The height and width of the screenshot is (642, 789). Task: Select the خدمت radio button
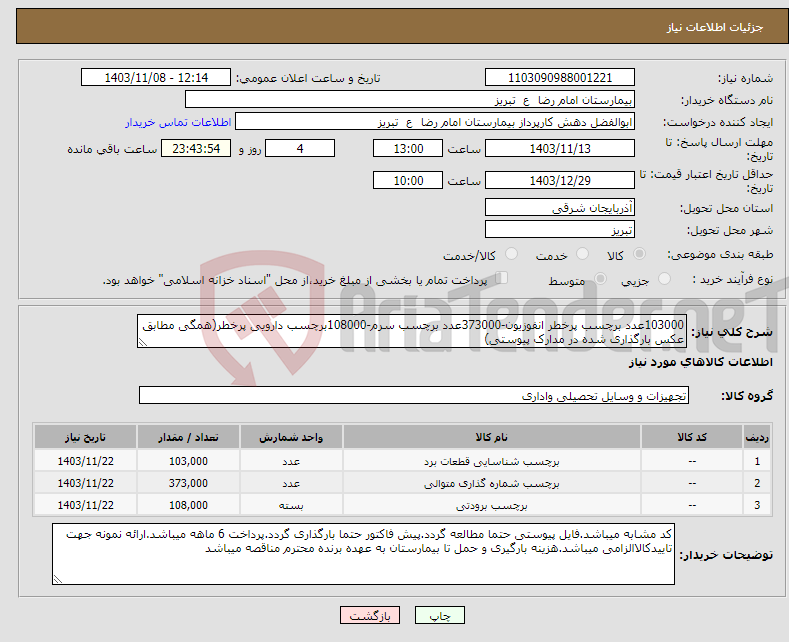(x=582, y=254)
